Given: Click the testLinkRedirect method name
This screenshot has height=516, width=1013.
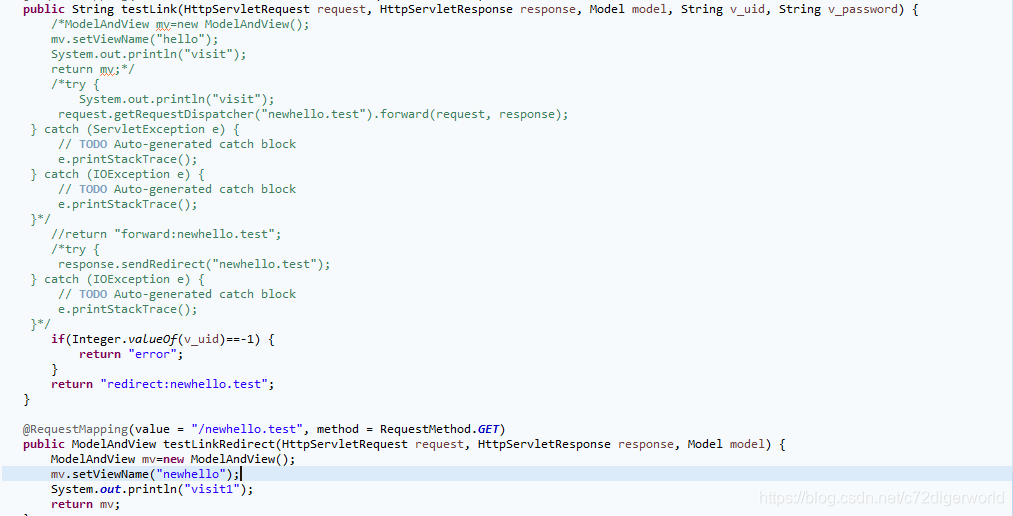Looking at the screenshot, I should coord(219,444).
